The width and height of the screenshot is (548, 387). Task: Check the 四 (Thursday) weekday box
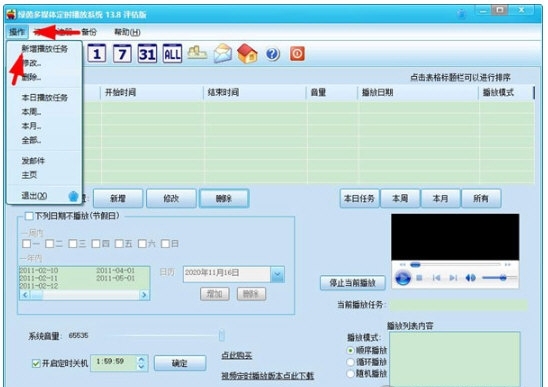(96, 243)
